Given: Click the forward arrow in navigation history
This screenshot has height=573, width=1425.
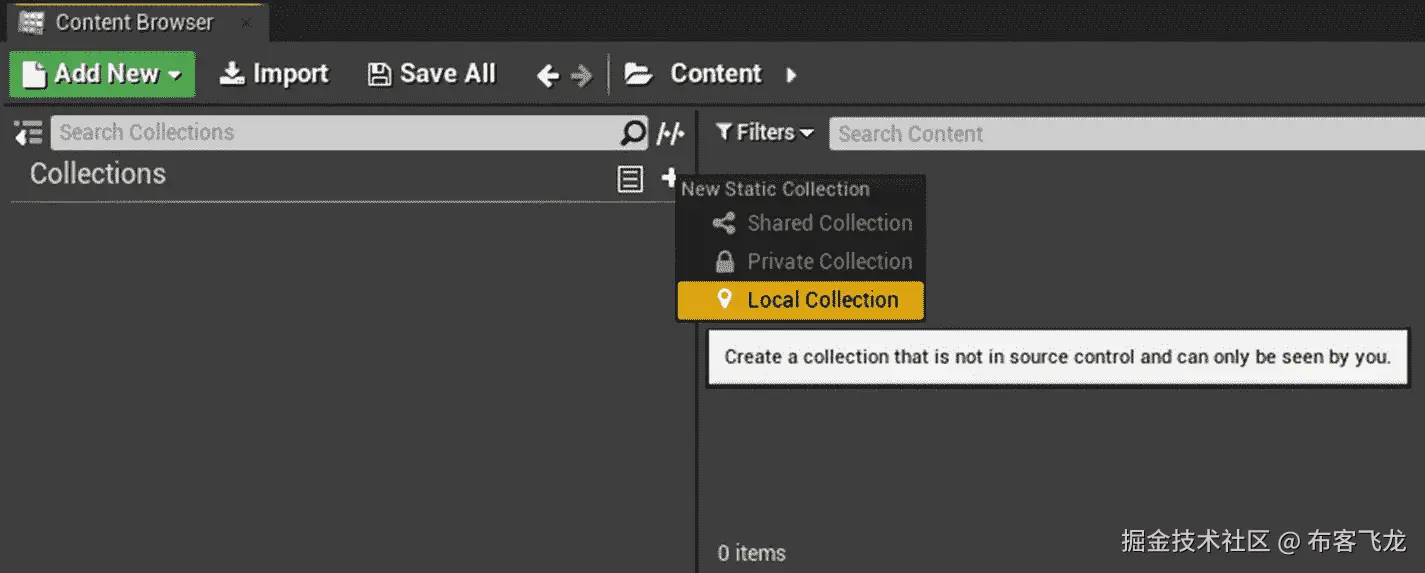Looking at the screenshot, I should 581,75.
